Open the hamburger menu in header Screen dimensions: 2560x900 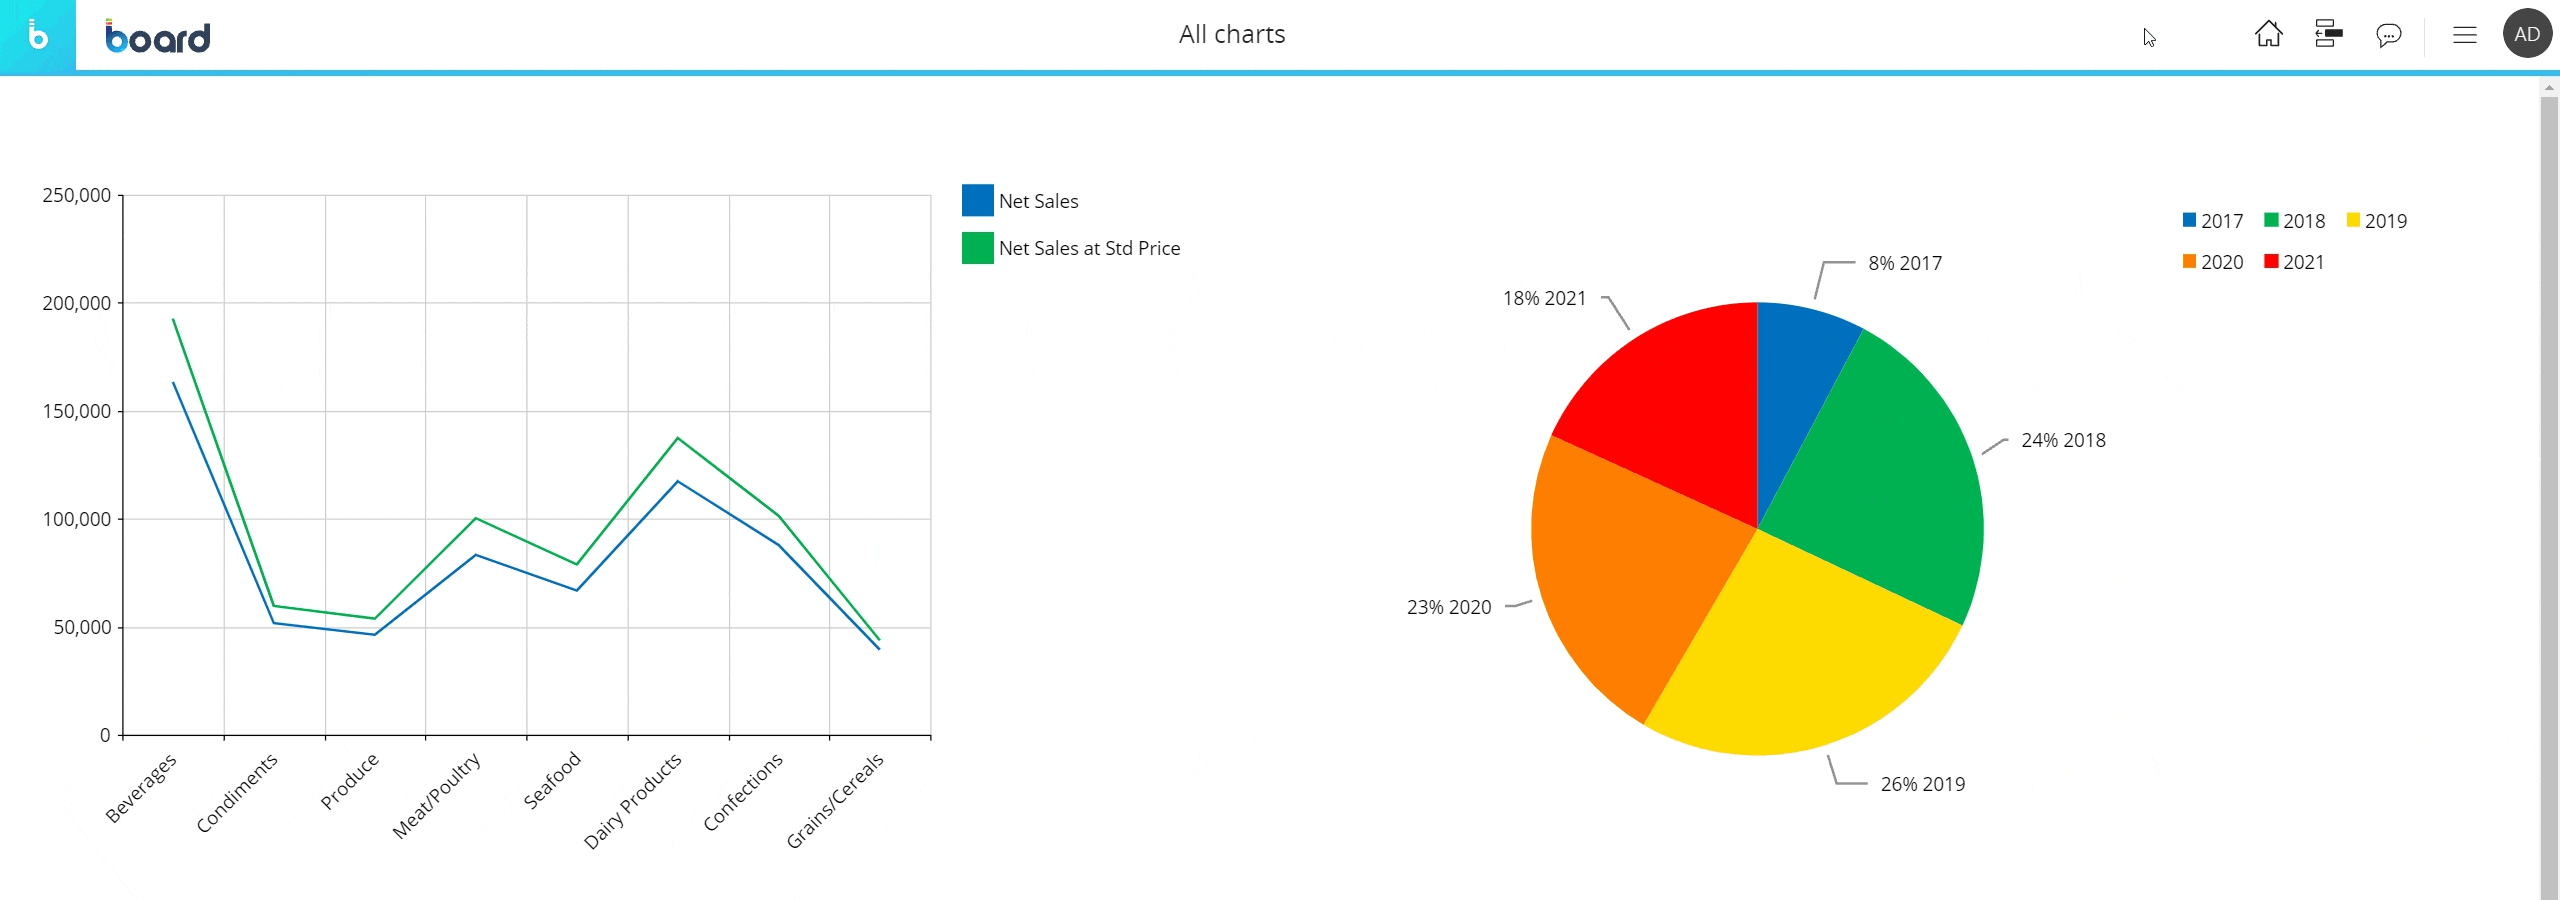point(2464,36)
